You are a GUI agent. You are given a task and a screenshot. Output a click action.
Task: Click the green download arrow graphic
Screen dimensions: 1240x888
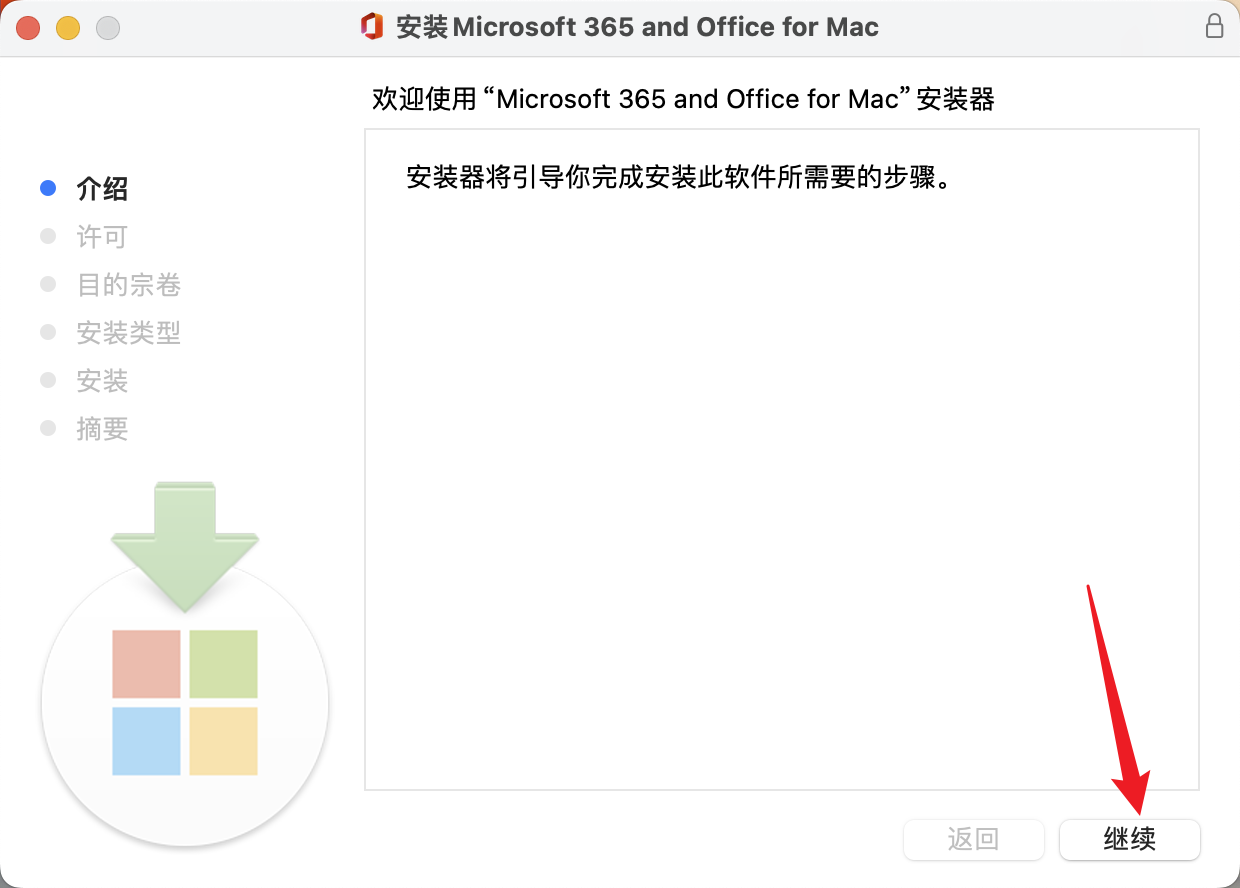pos(185,546)
